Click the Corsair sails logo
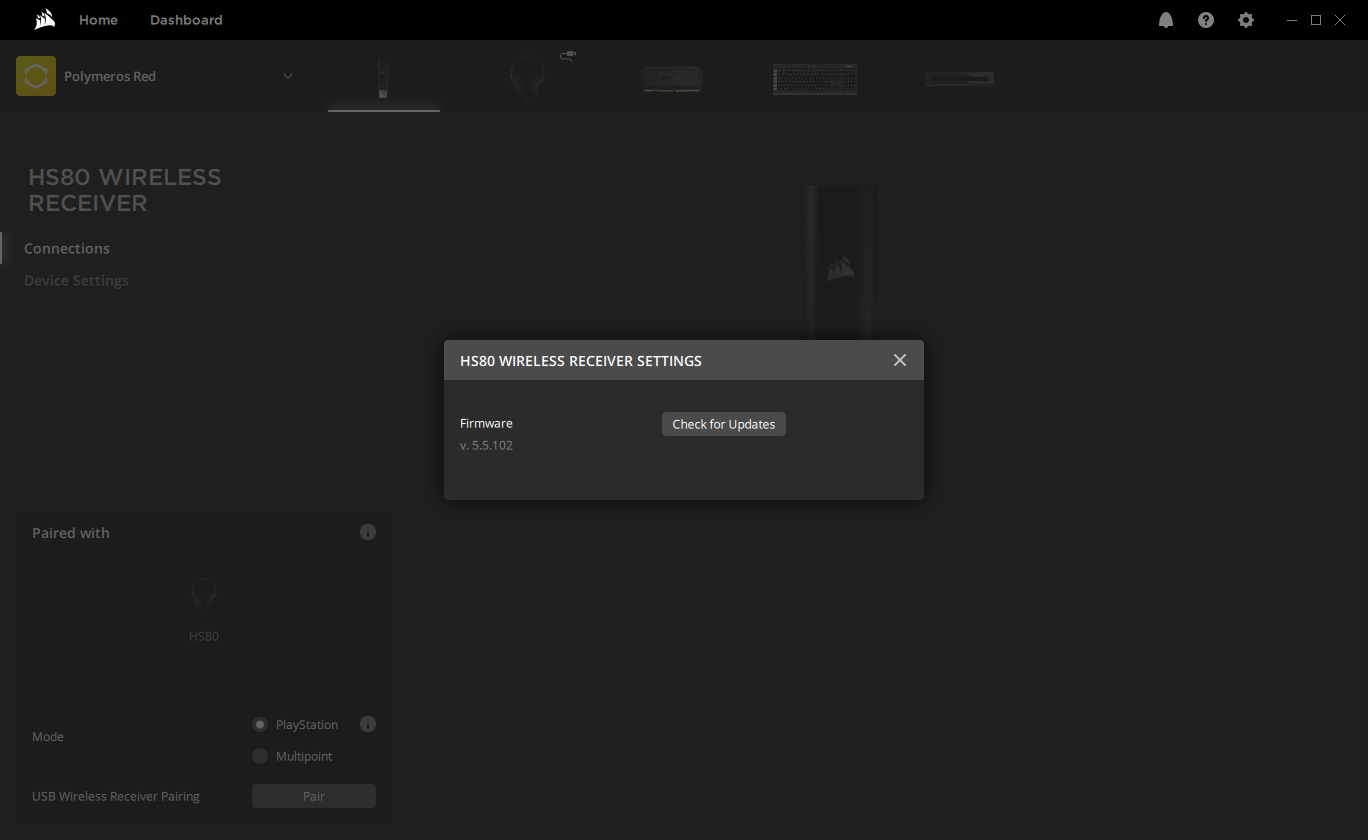Image resolution: width=1368 pixels, height=840 pixels. (x=44, y=20)
